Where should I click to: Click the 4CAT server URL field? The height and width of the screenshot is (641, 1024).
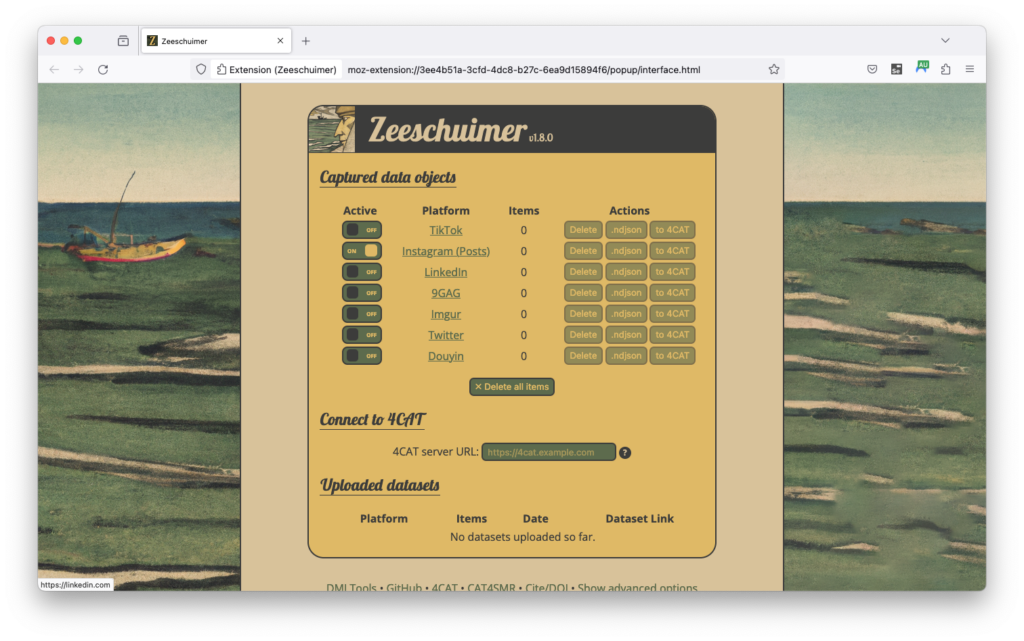(x=548, y=452)
